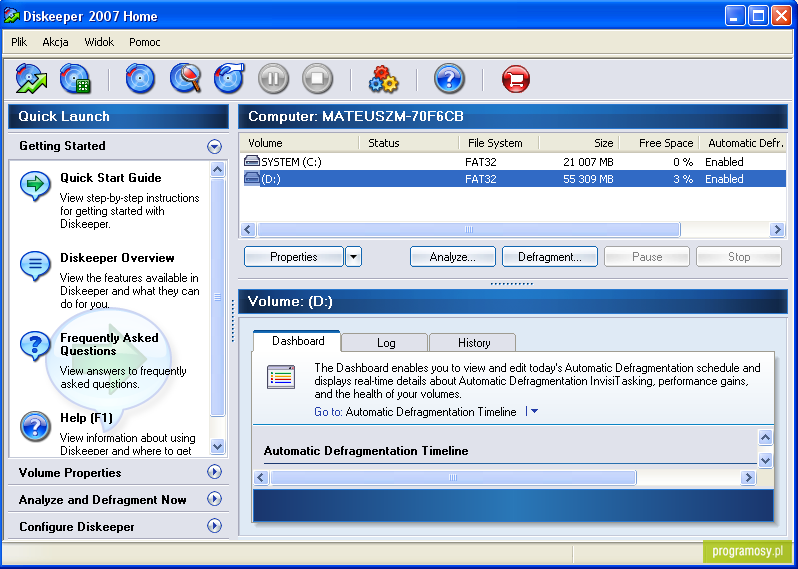Click volume list scroll right arrow
The height and width of the screenshot is (569, 798).
coord(777,230)
